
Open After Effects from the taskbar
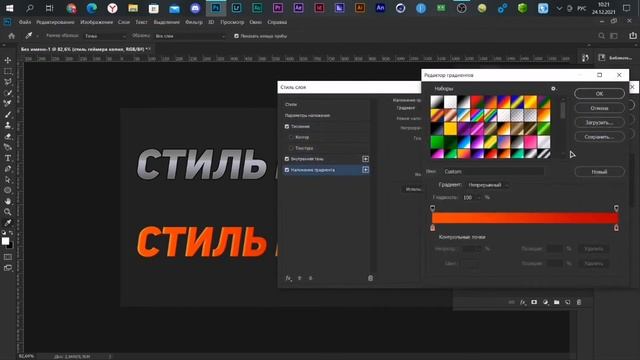coord(298,8)
